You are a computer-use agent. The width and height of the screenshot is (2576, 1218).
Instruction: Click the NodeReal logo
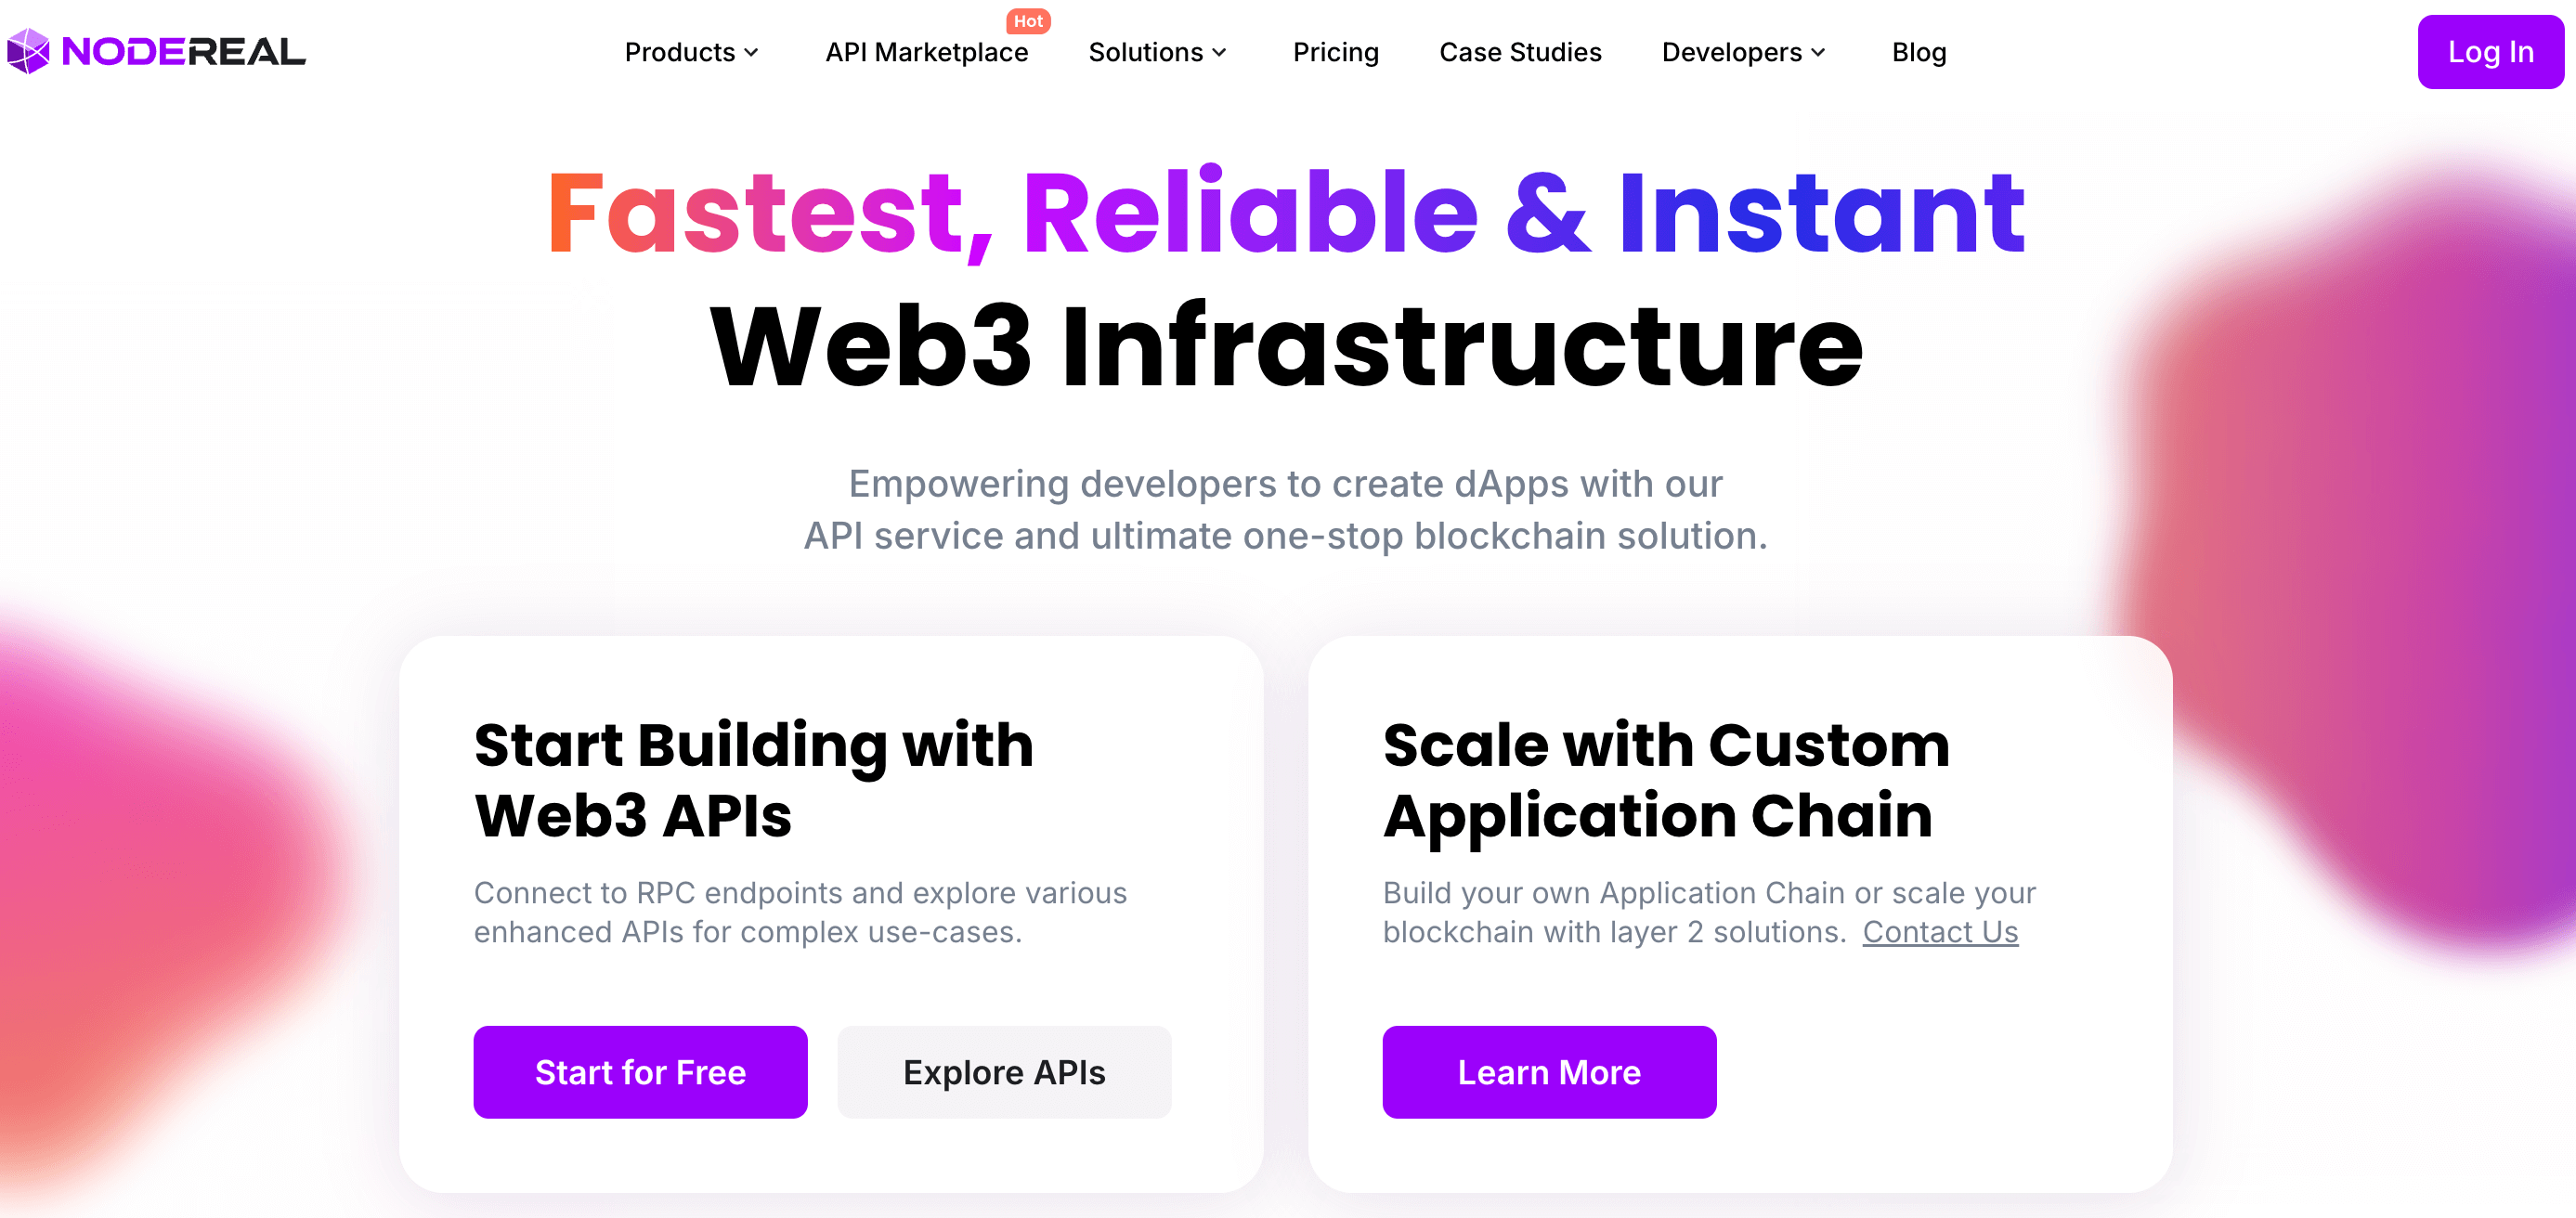[x=155, y=51]
